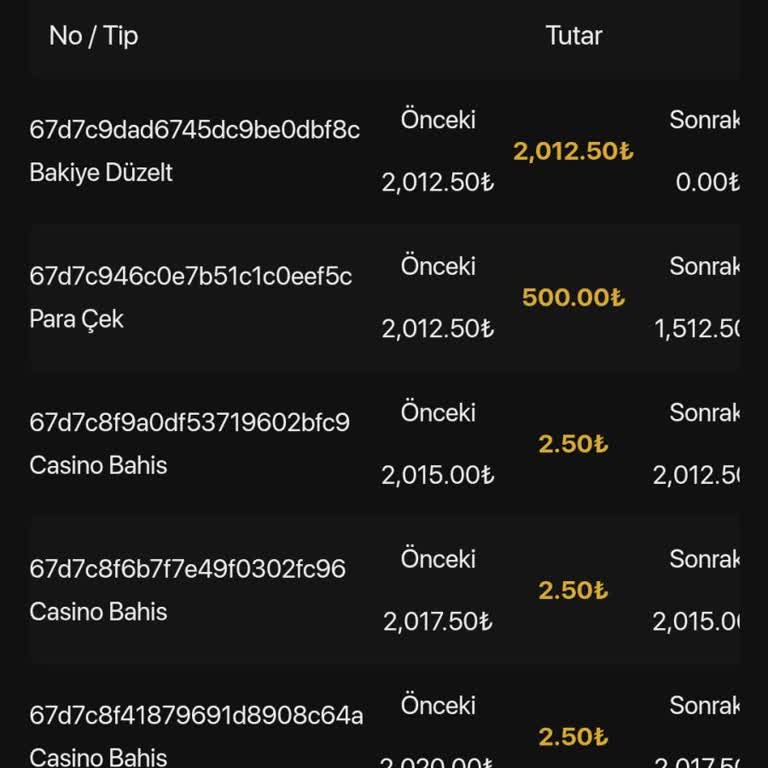The image size is (768, 768).
Task: Click the 2,015.00₺ previous balance value
Action: pos(438,475)
